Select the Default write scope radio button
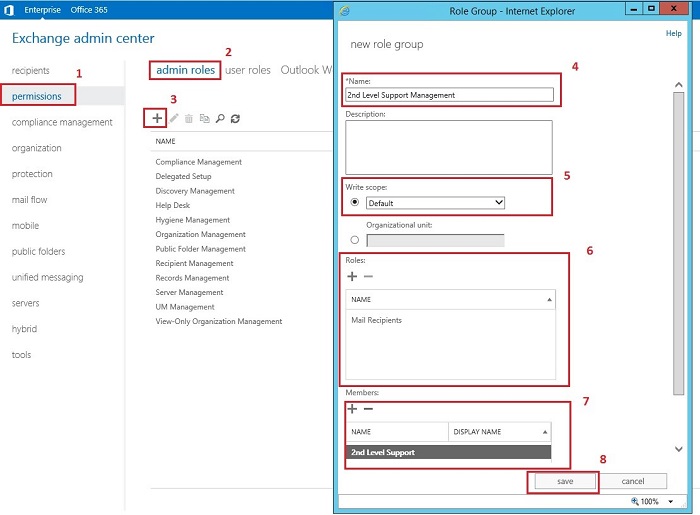Screen dimensions: 700x515 [355, 202]
